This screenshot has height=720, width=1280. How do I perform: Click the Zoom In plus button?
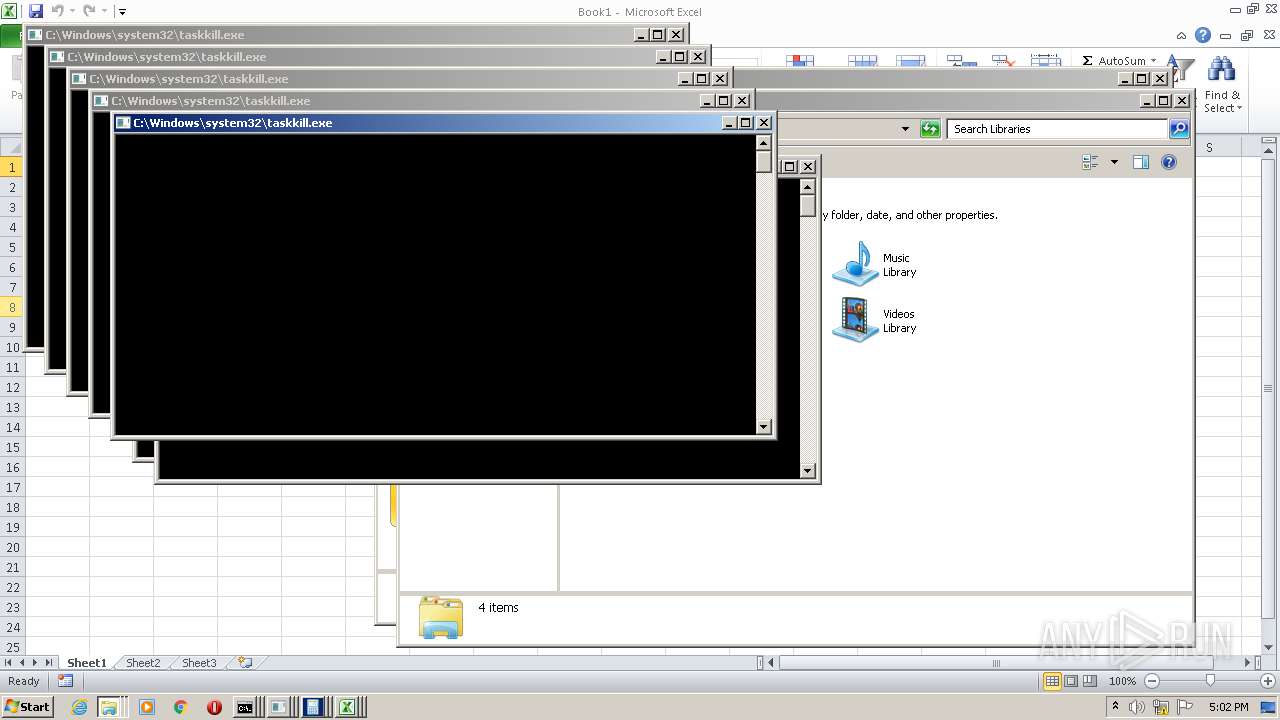tap(1268, 681)
